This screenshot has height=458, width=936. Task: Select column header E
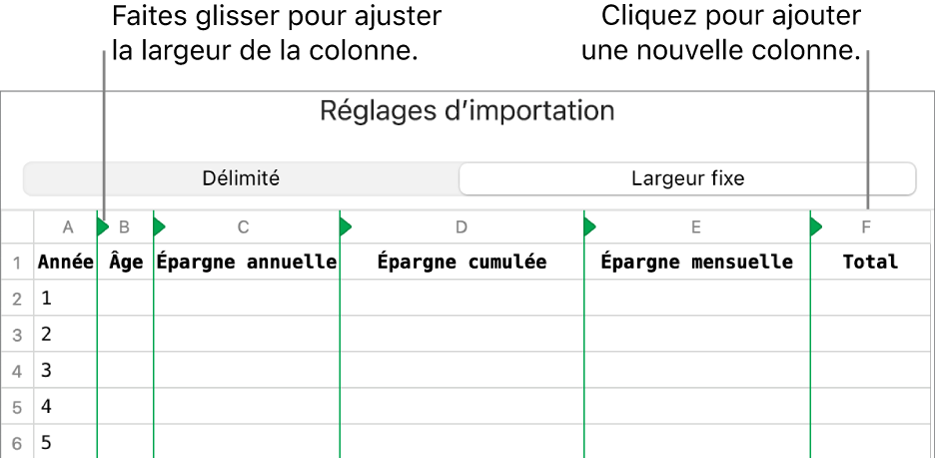coord(697,227)
